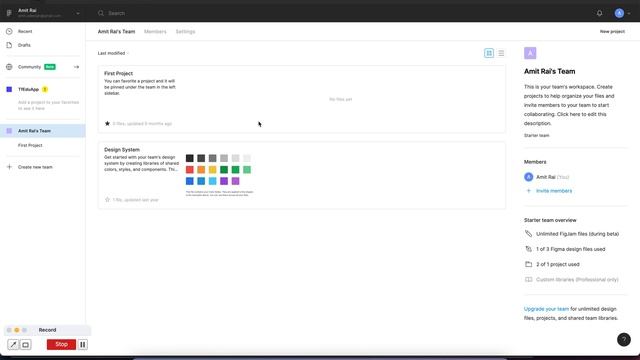Click the page icon beside Drafts
Screen dimensions: 640x360
pos(9,45)
